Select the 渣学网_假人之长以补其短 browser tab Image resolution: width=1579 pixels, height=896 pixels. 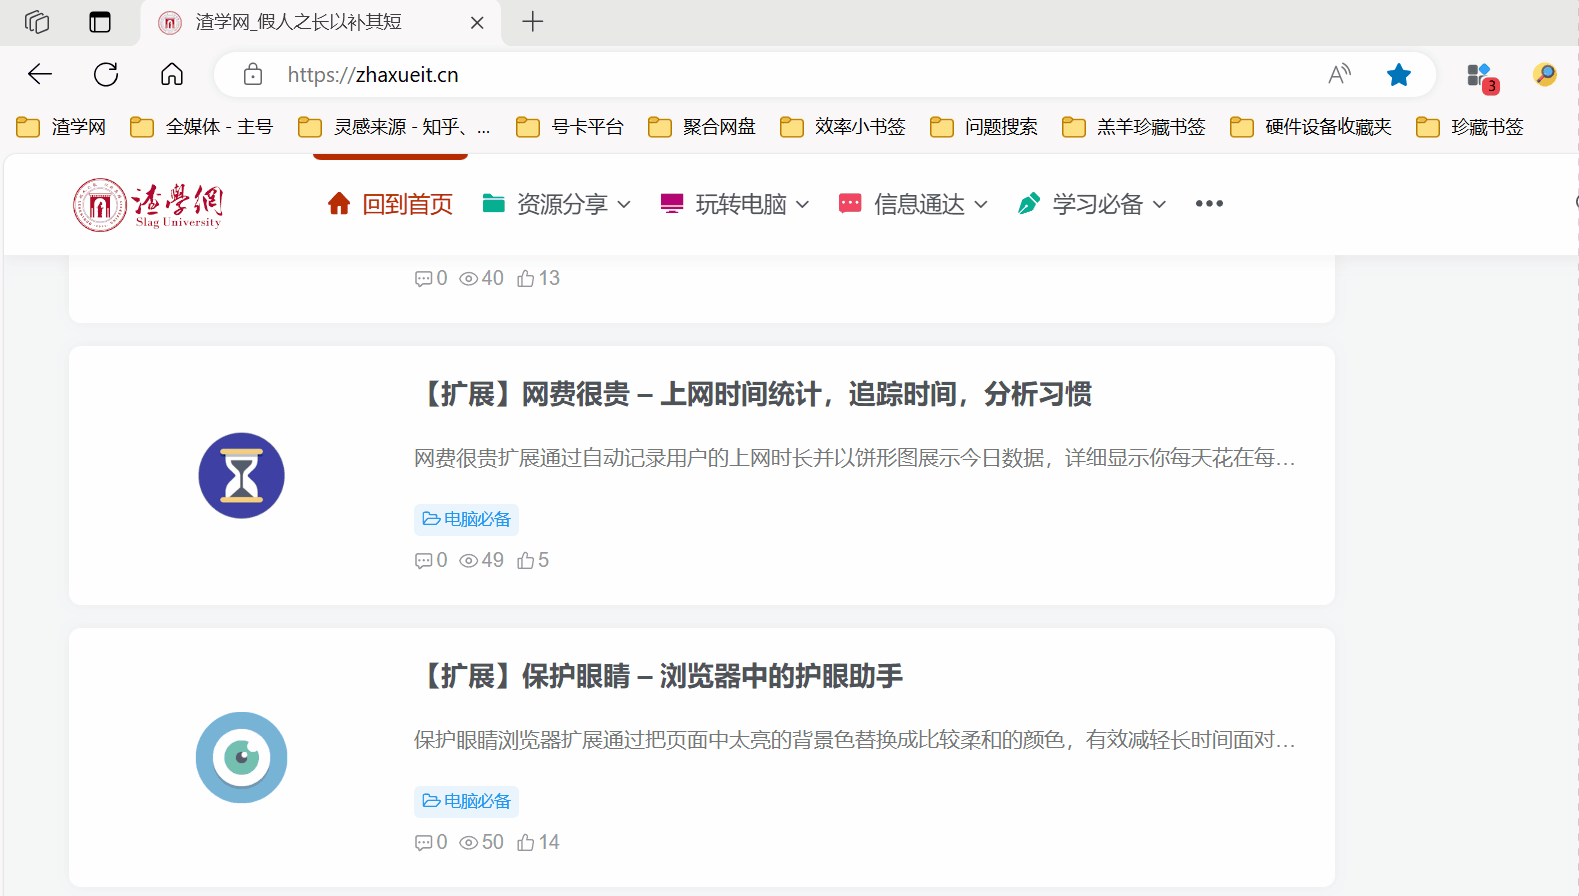tap(320, 22)
